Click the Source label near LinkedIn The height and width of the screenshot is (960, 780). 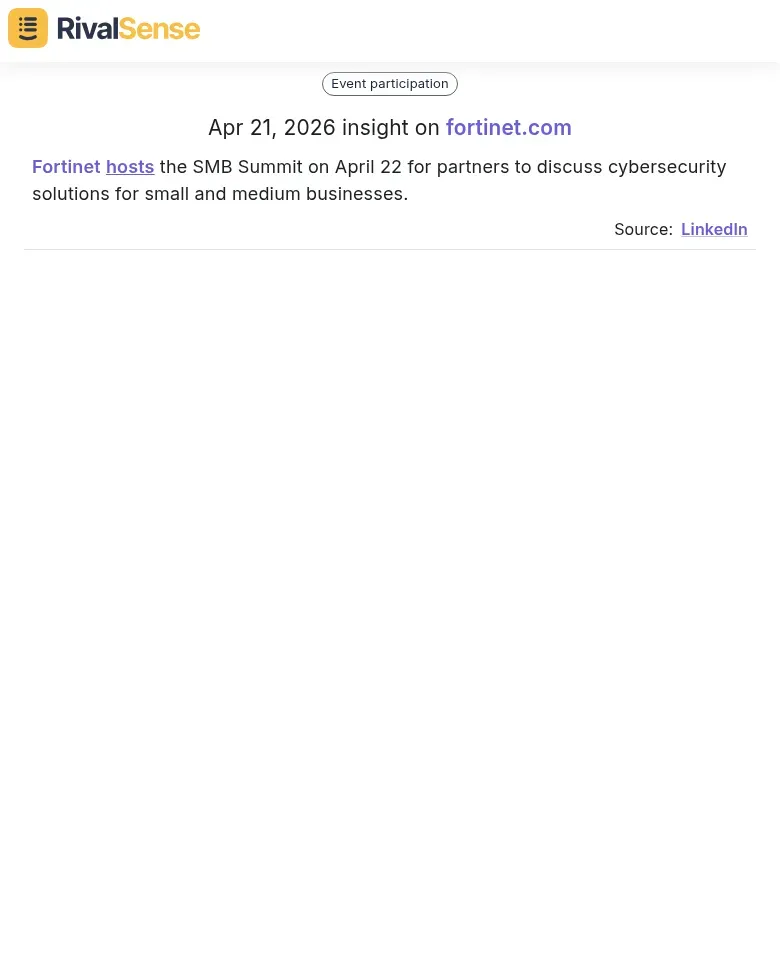coord(643,229)
